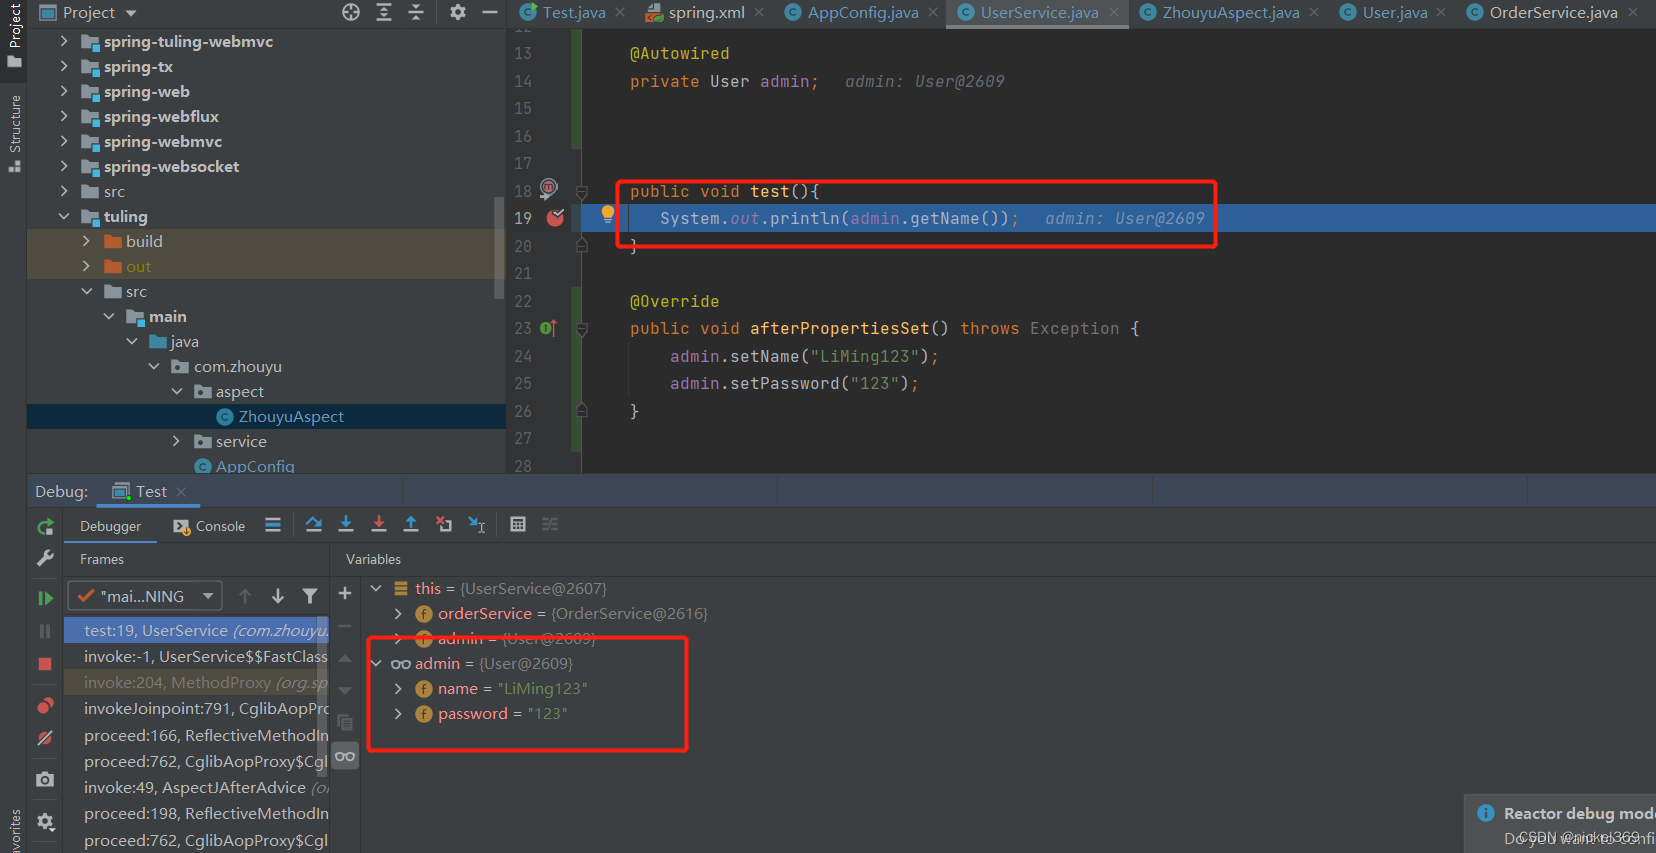
Task: Click the override gutter icon on line 23
Action: (x=548, y=327)
